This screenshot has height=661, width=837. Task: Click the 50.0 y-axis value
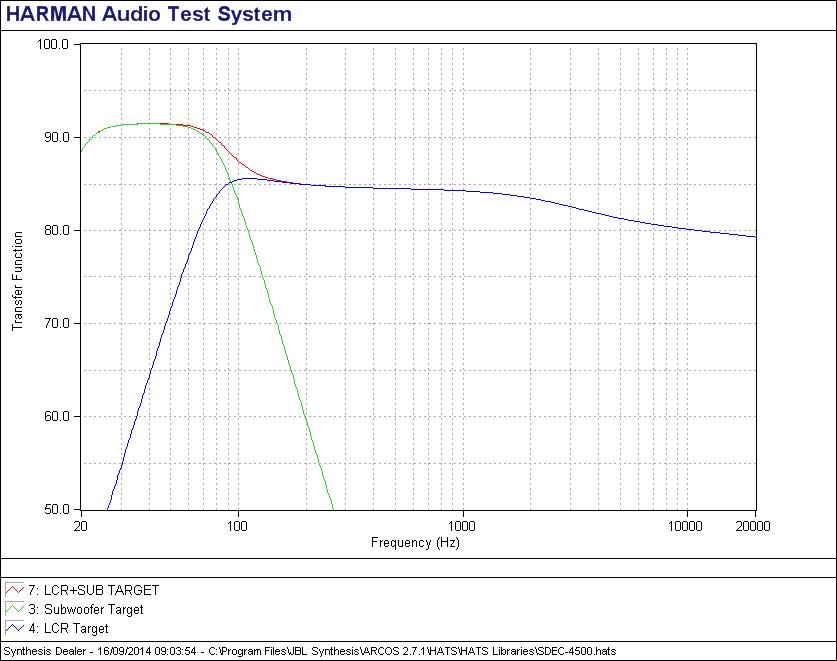(57, 509)
